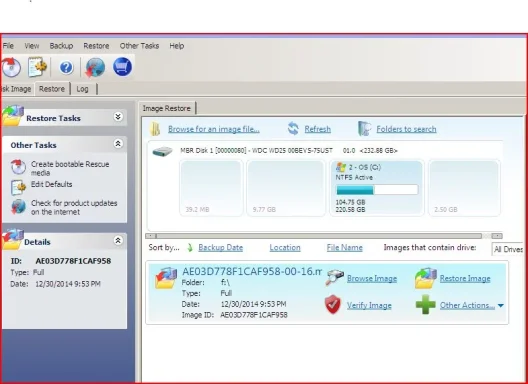Open the Backup menu
This screenshot has height=384, width=528.
(x=61, y=46)
